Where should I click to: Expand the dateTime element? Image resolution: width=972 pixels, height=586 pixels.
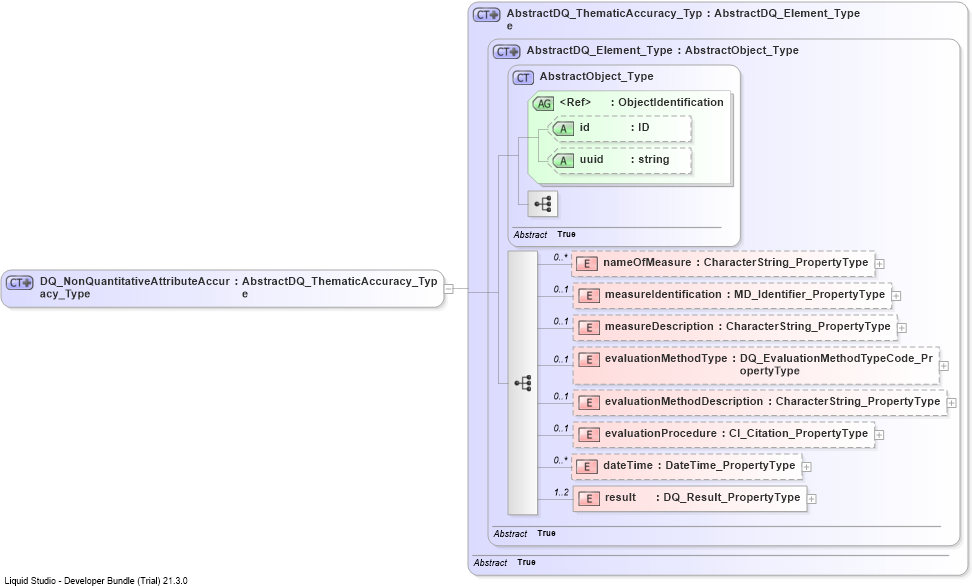(806, 467)
